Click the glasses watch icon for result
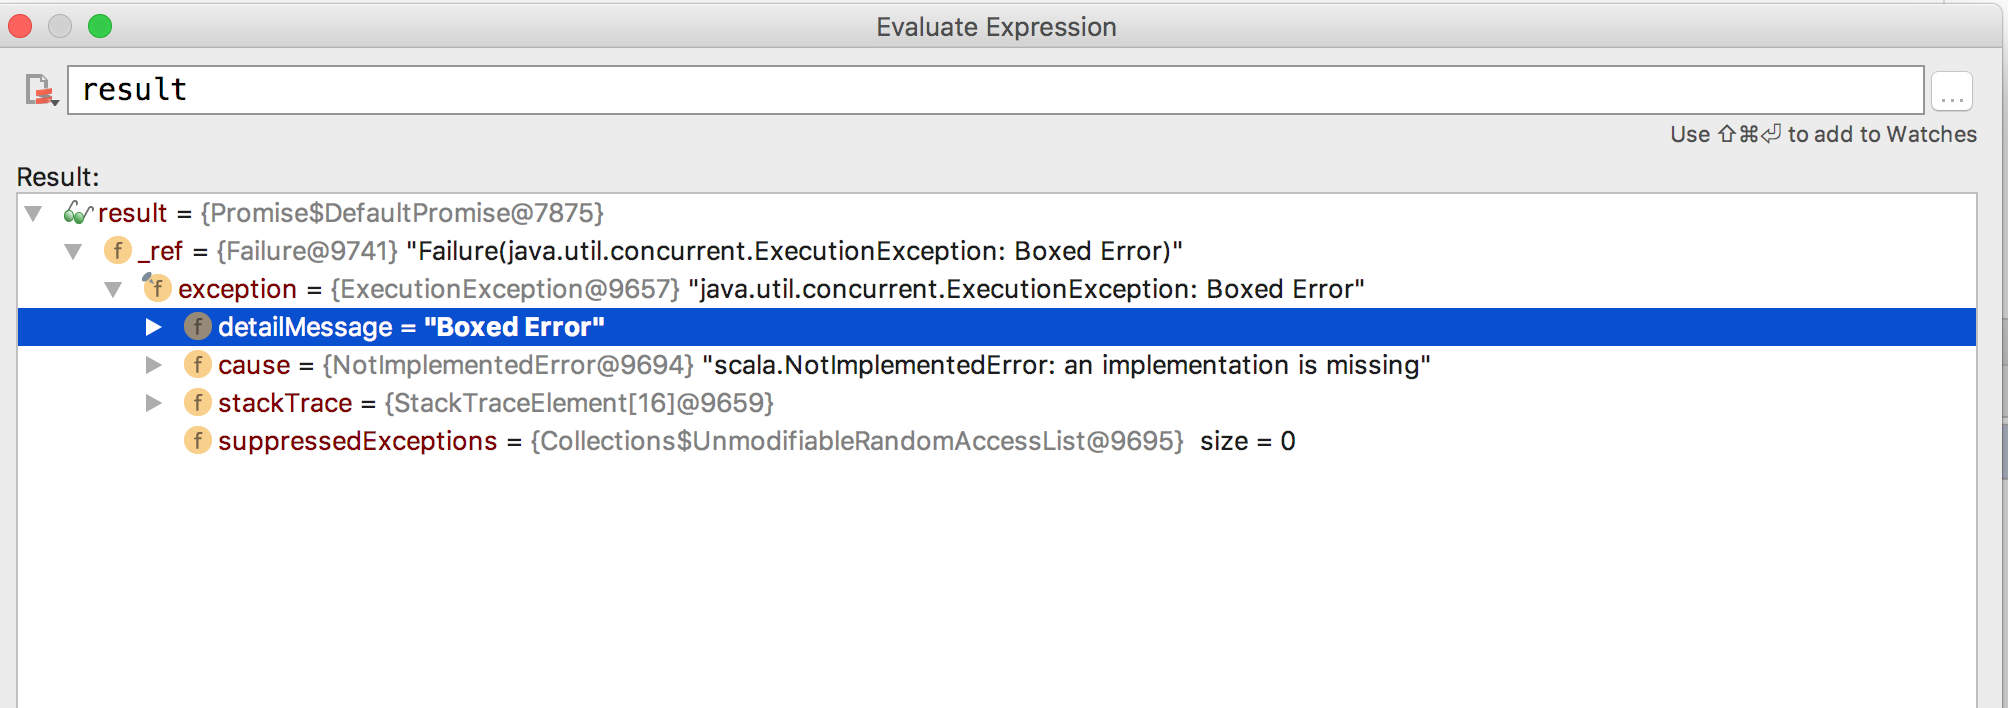The width and height of the screenshot is (2008, 708). coord(78,213)
